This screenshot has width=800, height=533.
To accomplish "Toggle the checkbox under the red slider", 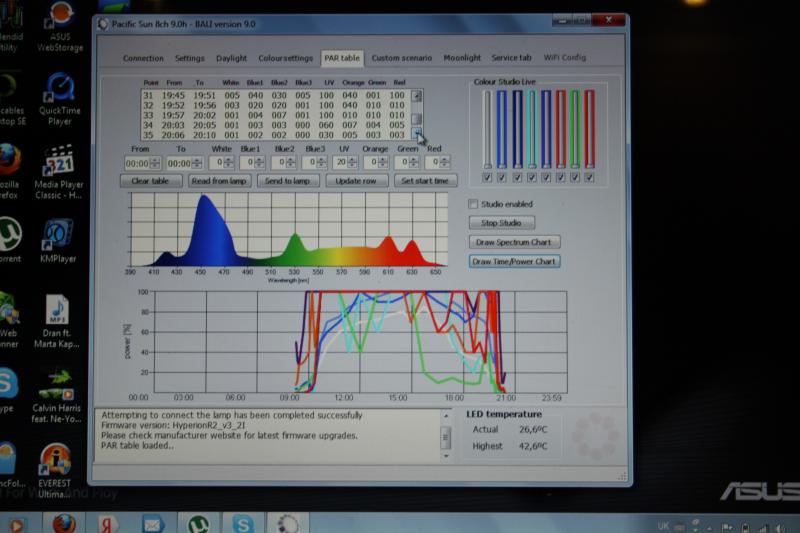I will (590, 178).
